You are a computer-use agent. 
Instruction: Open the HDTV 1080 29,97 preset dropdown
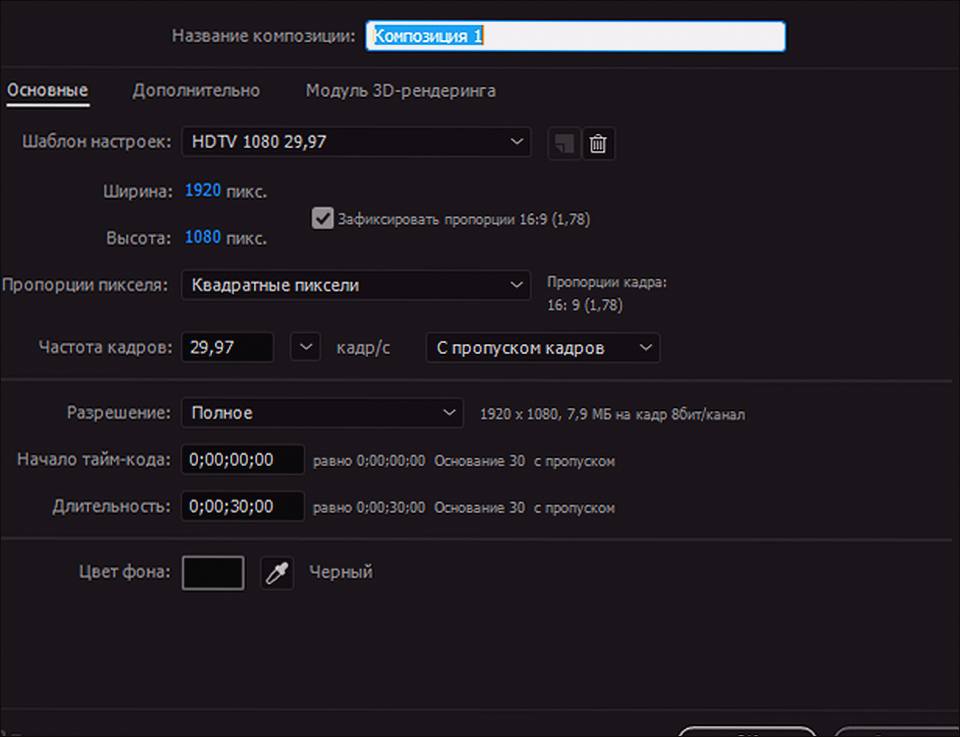pos(356,142)
